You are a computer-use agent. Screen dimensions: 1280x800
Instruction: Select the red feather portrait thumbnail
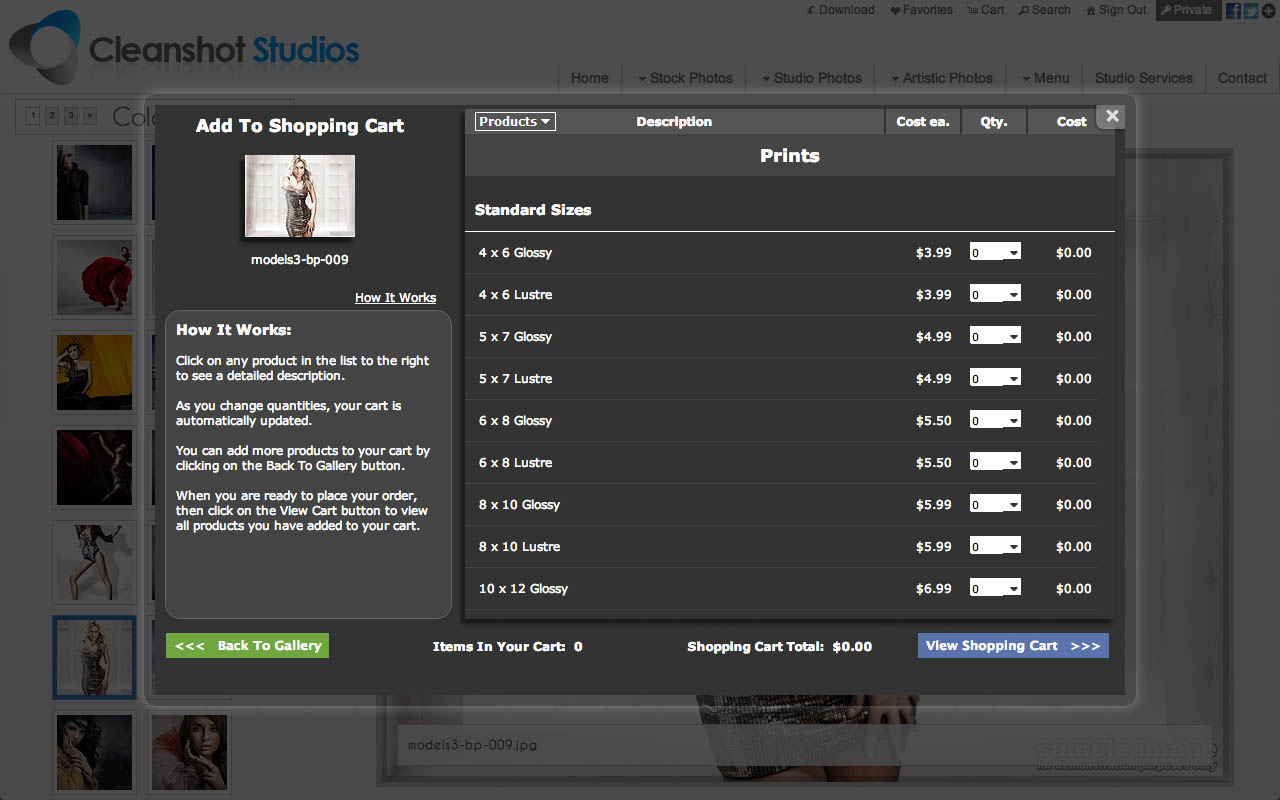pyautogui.click(x=189, y=752)
